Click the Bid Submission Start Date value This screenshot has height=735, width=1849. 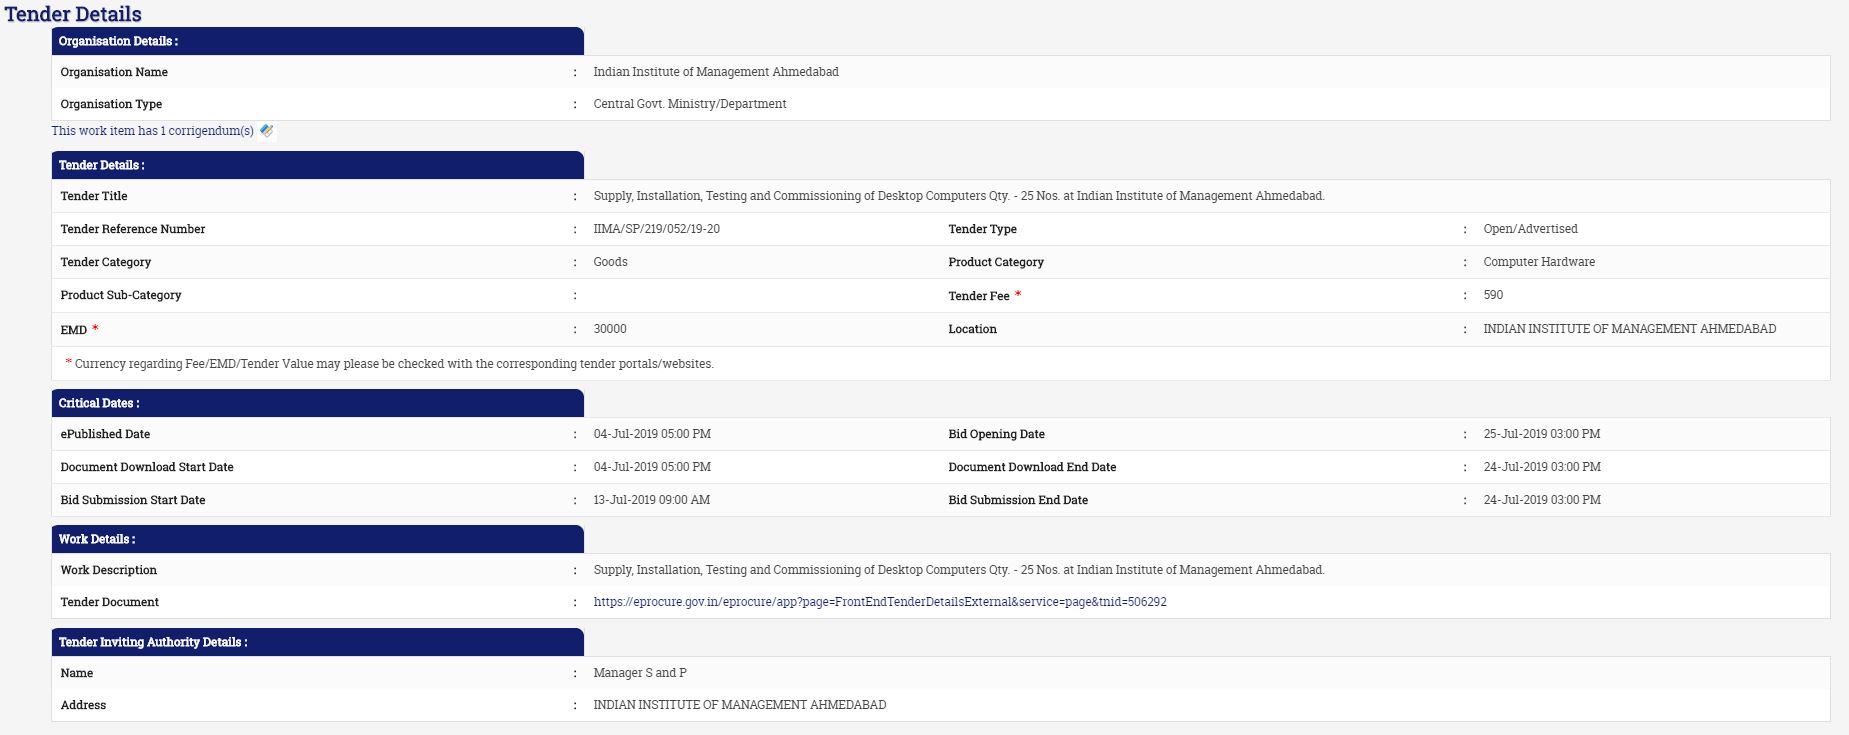(x=651, y=500)
